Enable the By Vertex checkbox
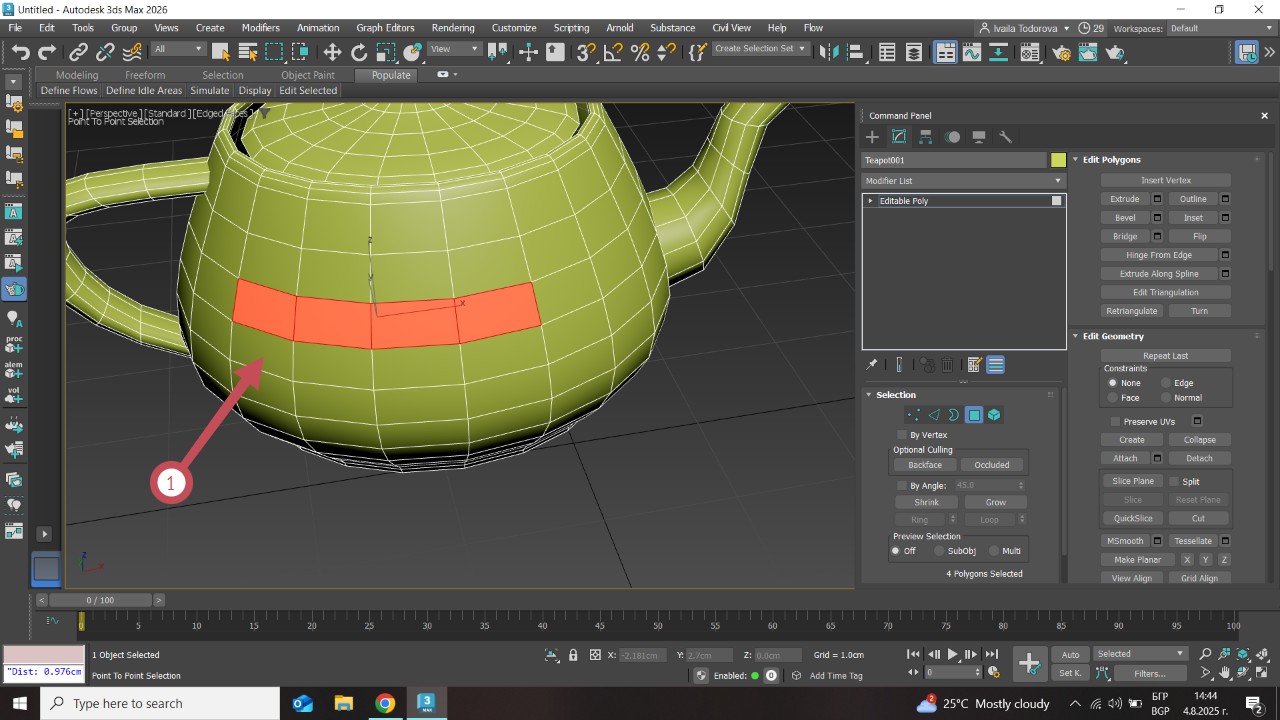This screenshot has width=1280, height=720. (x=902, y=435)
